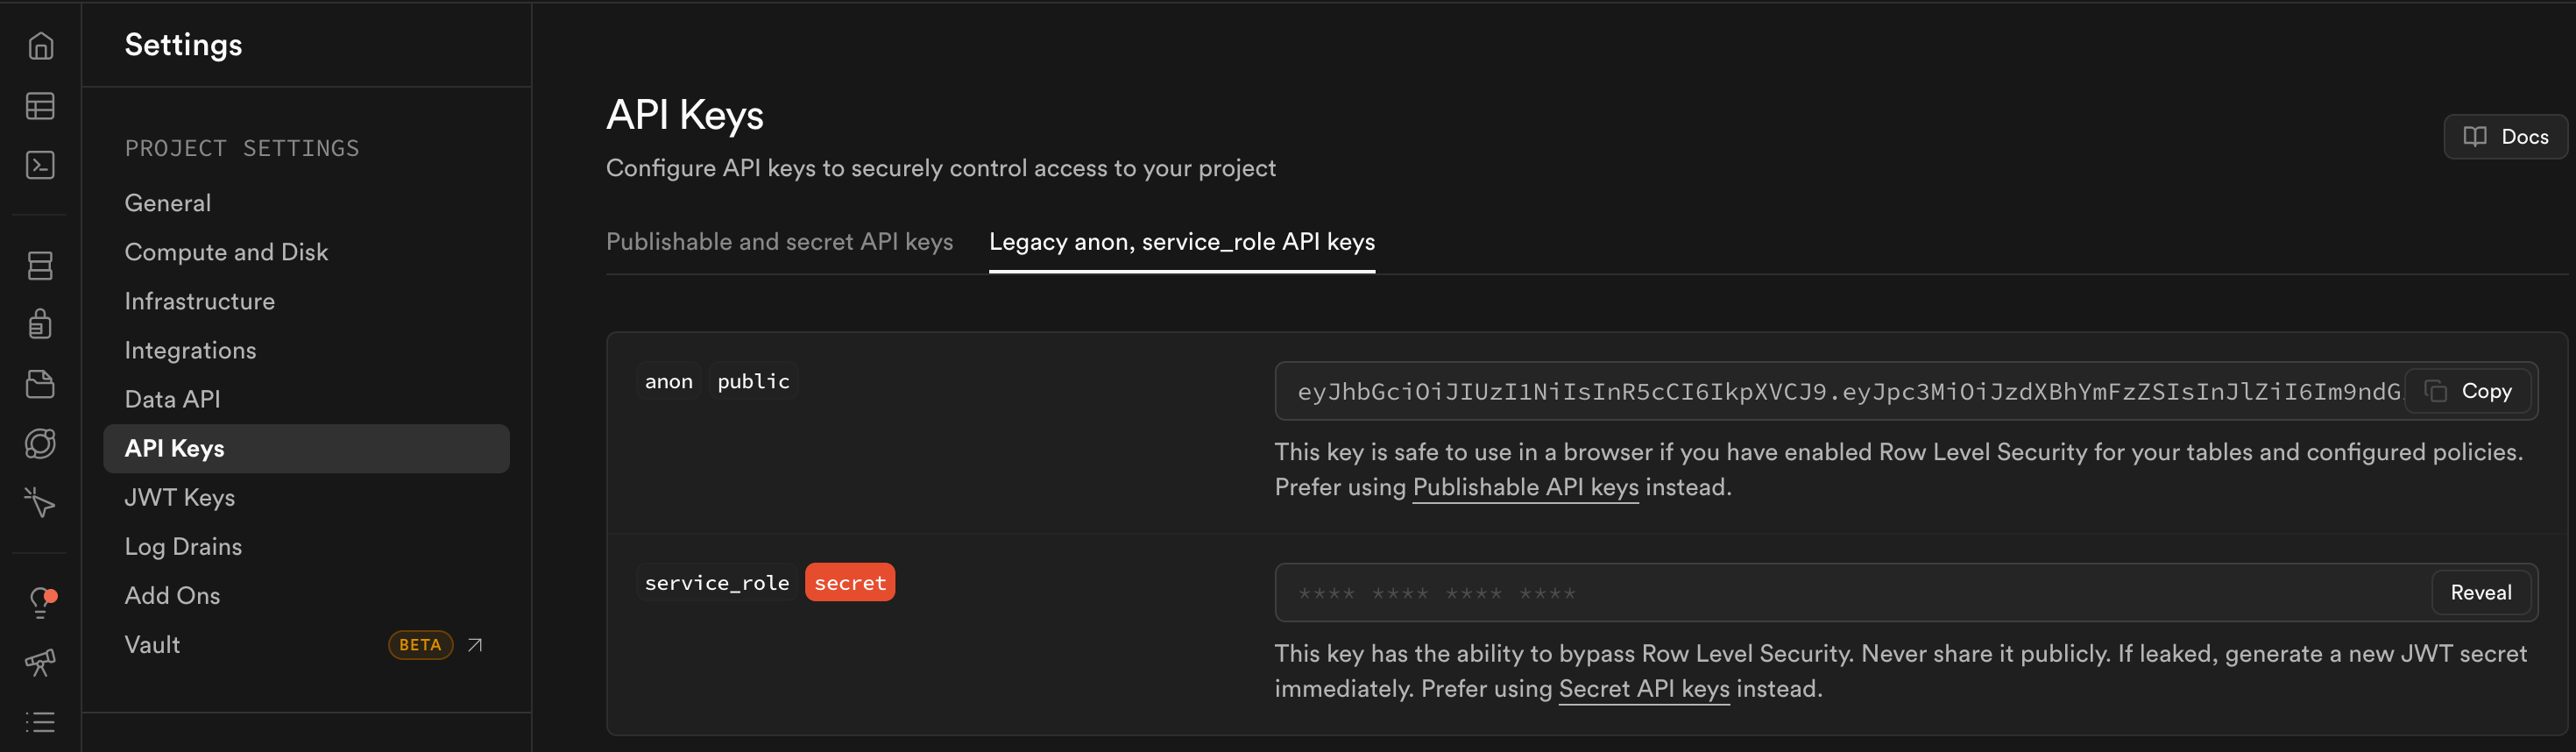
Task: Open the Authentication lock icon
Action: point(40,324)
